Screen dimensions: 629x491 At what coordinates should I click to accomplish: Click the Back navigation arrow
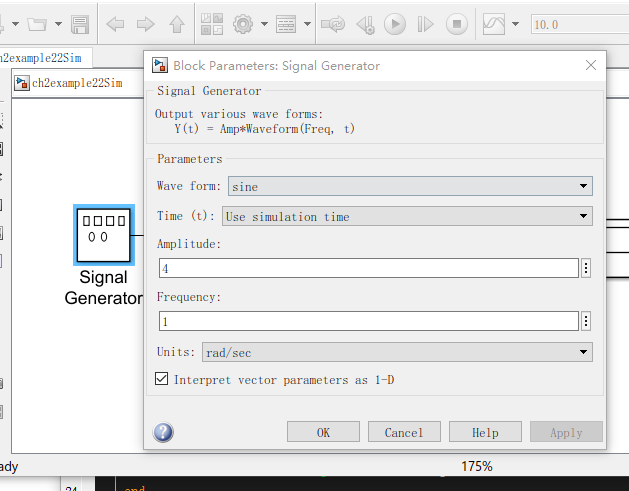(115, 24)
